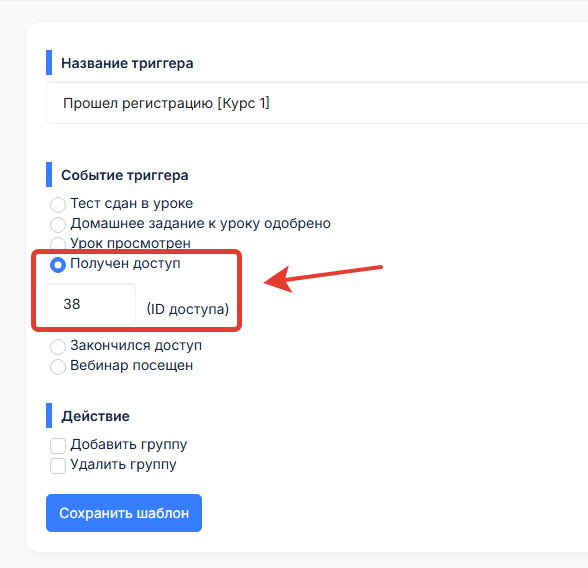The image size is (588, 568).
Task: Select the 'Закончился доступ' radio button
Action: pyautogui.click(x=58, y=347)
